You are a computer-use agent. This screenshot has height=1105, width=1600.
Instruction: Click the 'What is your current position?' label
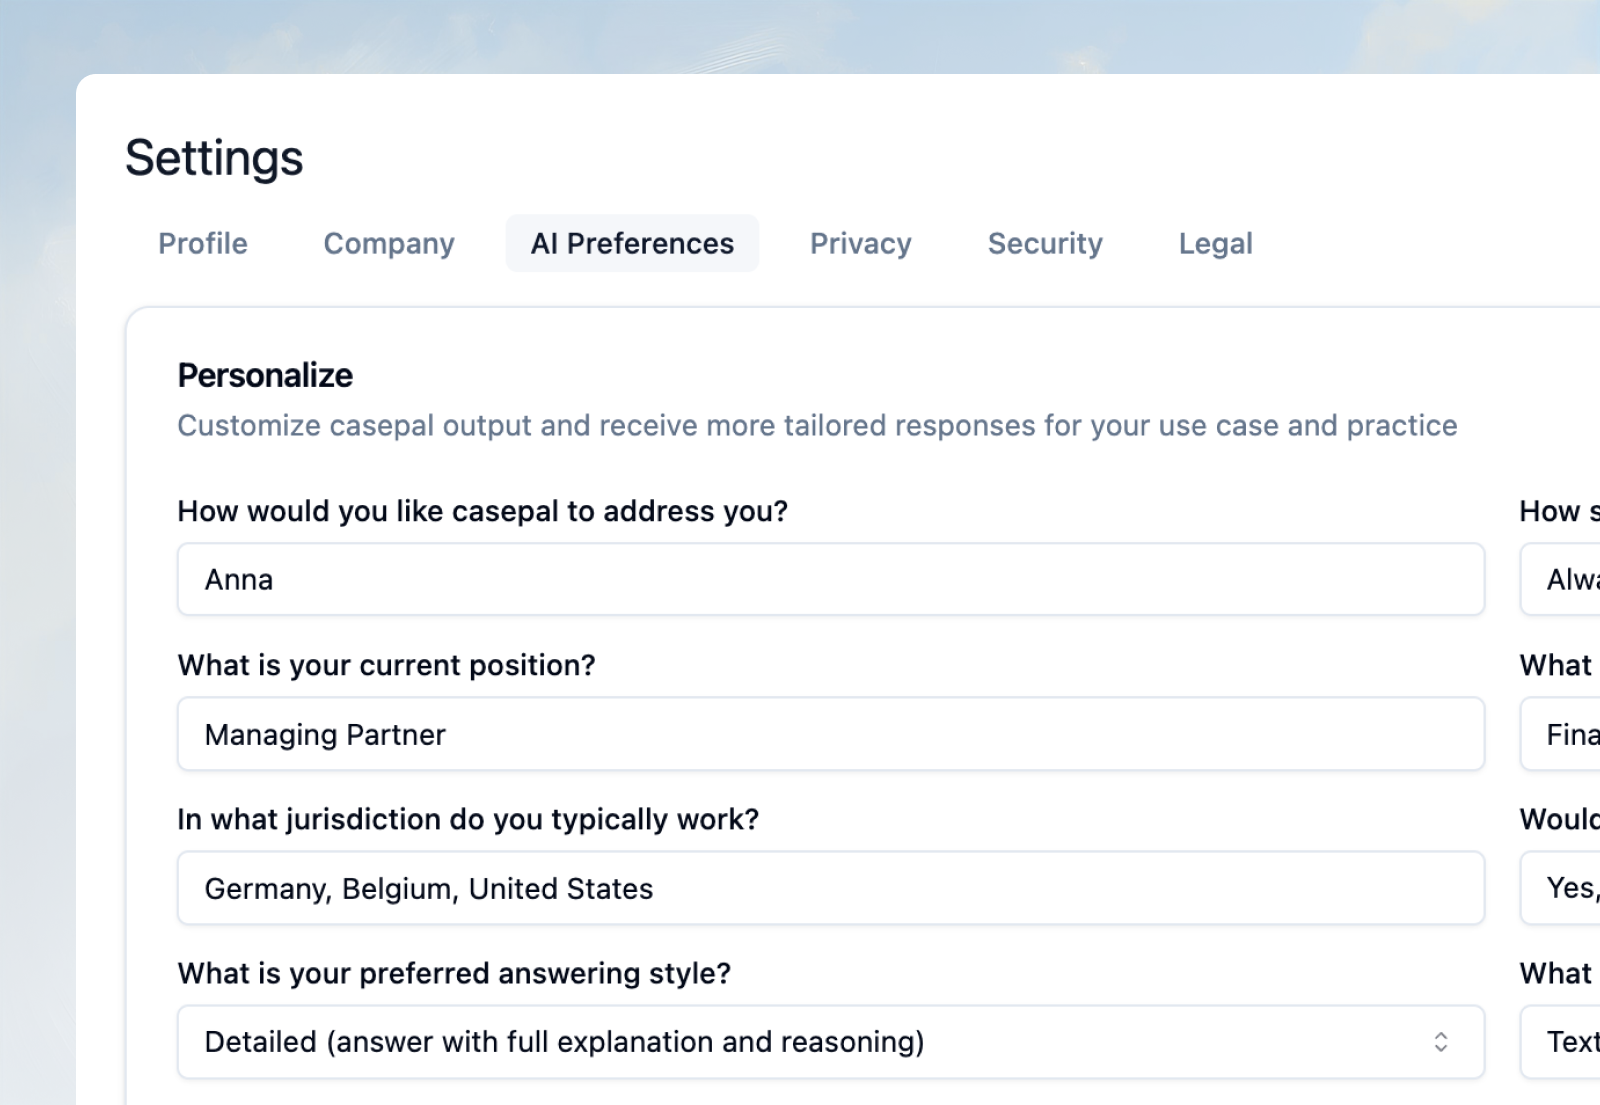pos(386,665)
